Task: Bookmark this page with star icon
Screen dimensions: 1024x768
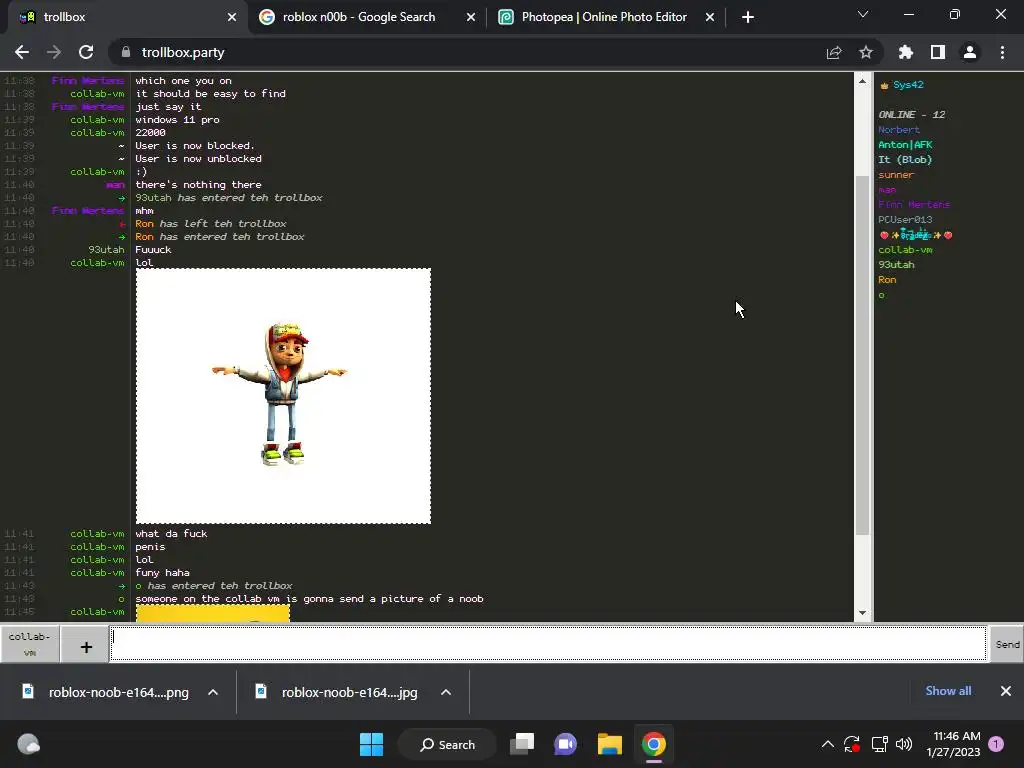Action: click(866, 52)
